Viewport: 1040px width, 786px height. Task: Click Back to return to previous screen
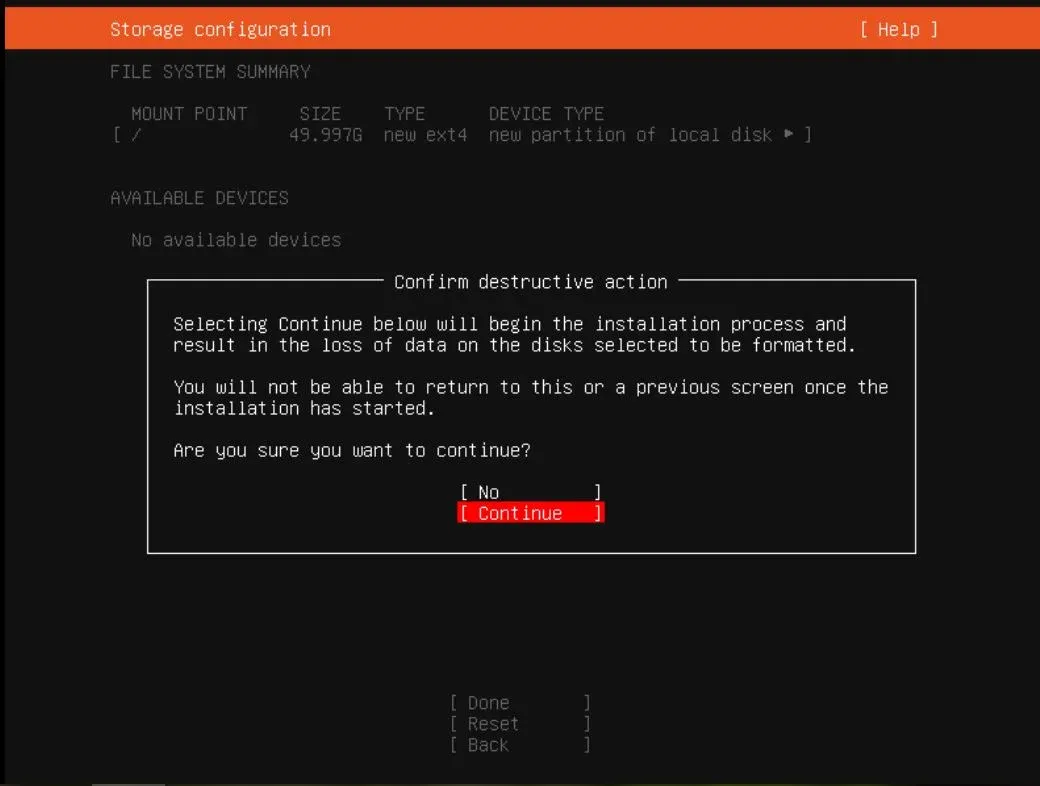pyautogui.click(x=486, y=744)
